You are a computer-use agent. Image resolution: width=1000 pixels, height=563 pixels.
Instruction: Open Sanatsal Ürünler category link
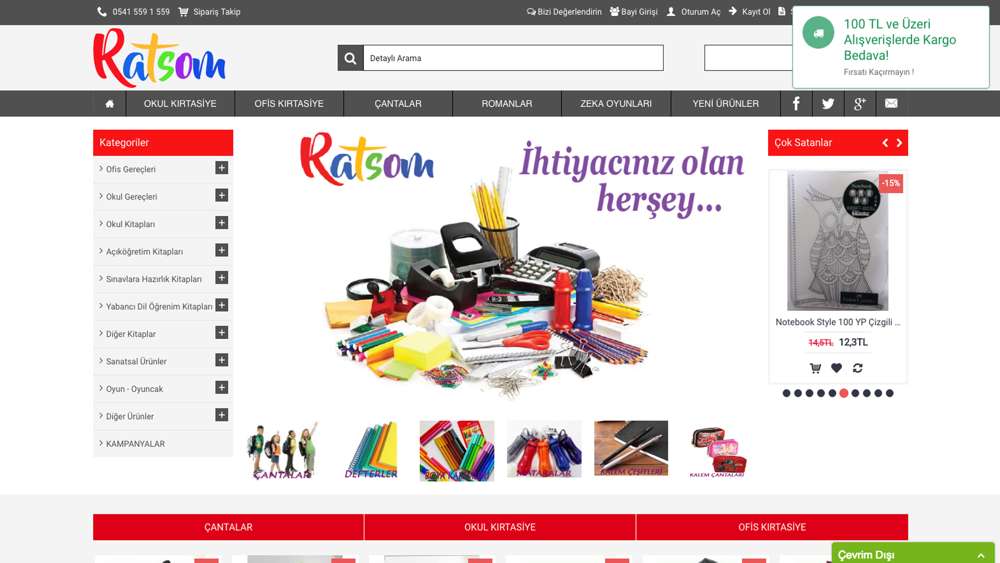coord(136,361)
